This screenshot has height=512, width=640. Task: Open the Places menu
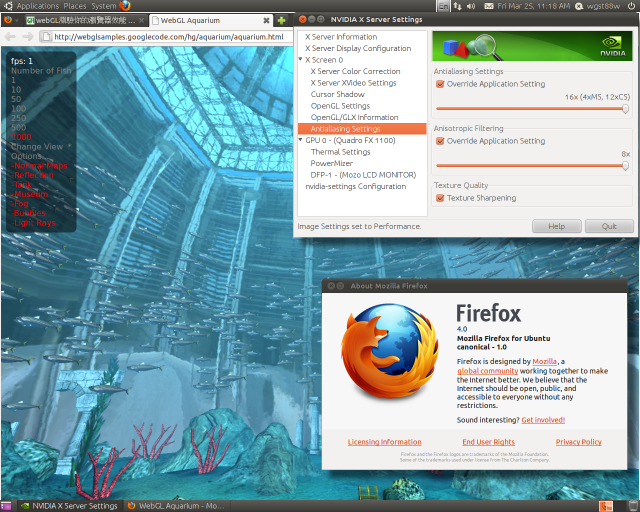75,6
